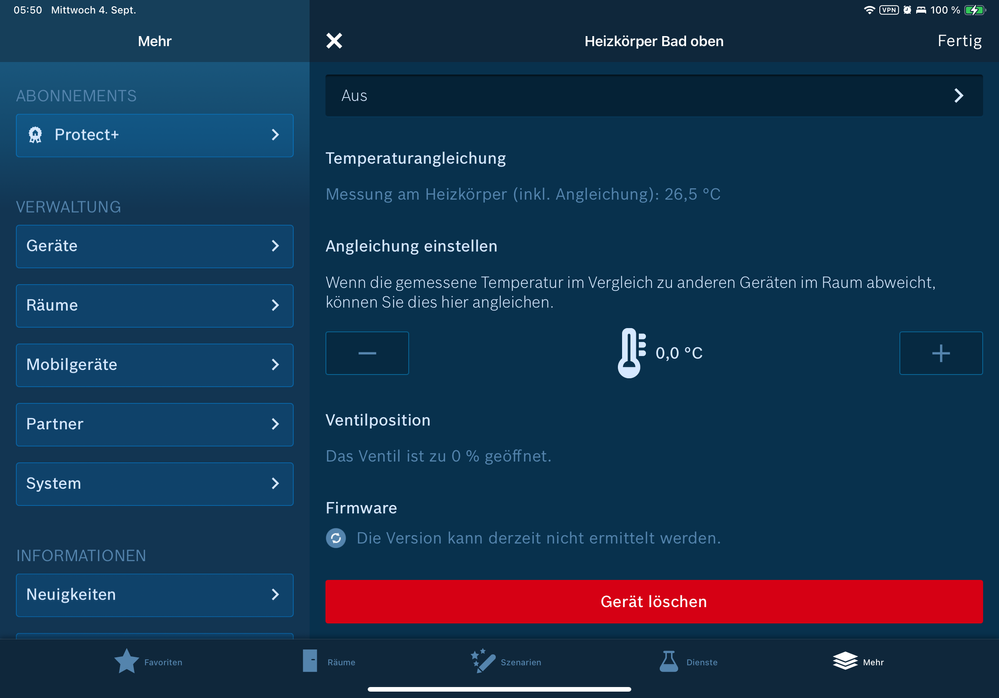Screen dimensions: 999x698
Task: Tap Fertig to finish editing
Action: tap(959, 41)
